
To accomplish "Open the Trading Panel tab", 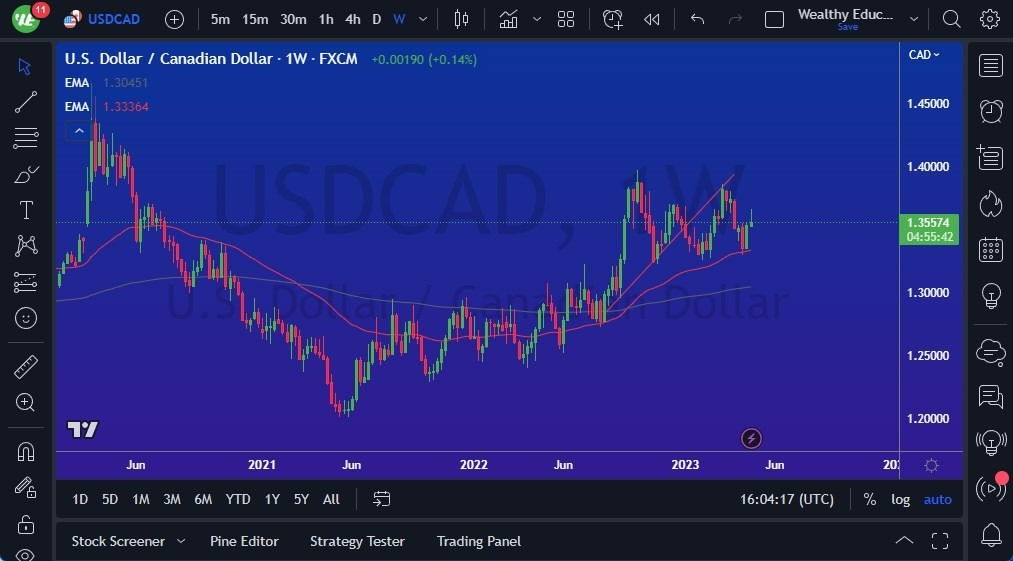I will (x=479, y=541).
